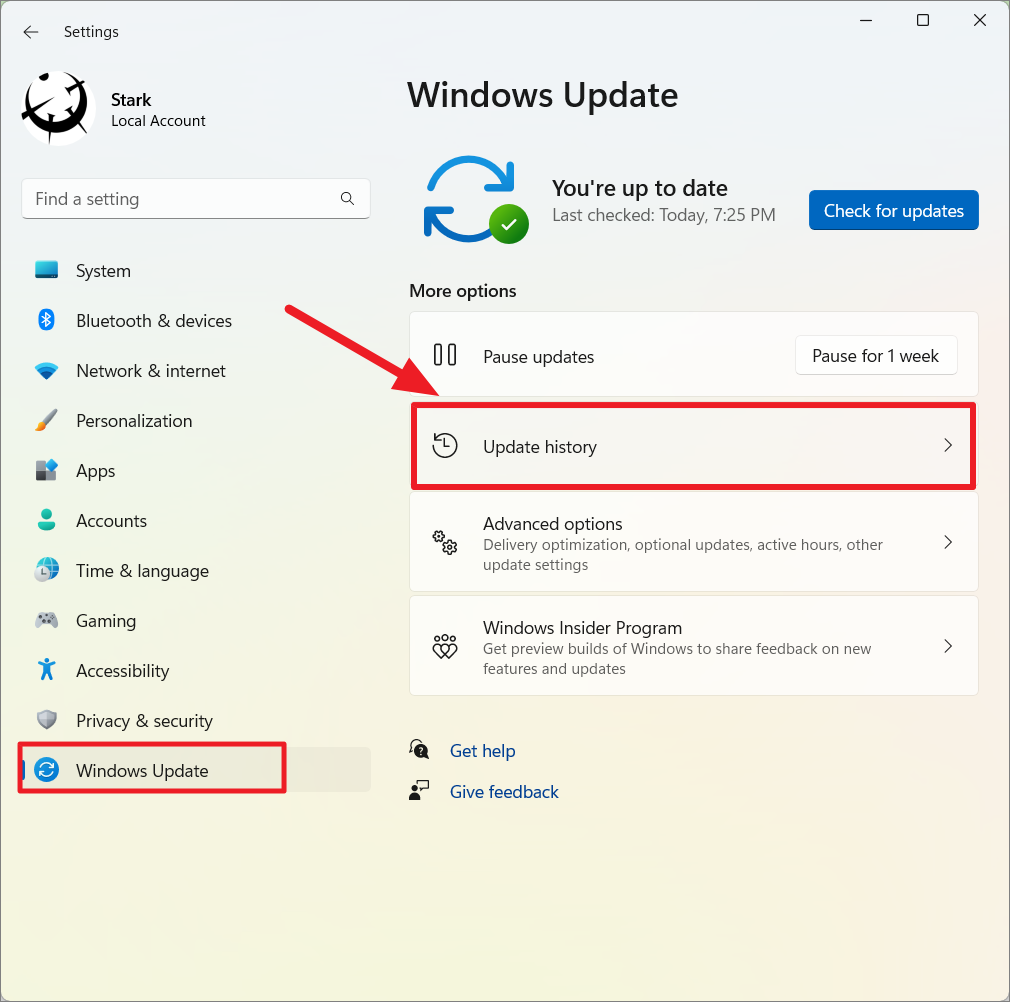1010x1002 pixels.
Task: Click Pause for 1 week button
Action: tap(876, 355)
